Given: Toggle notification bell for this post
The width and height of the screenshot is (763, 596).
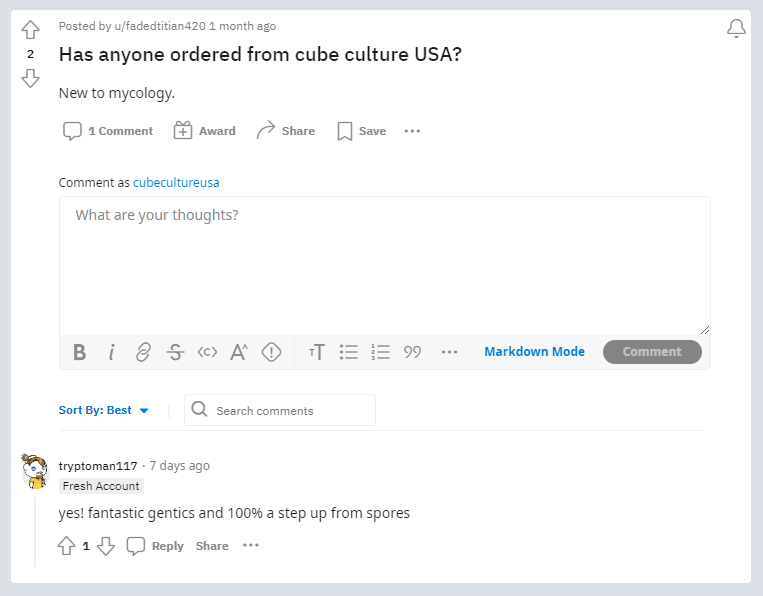Looking at the screenshot, I should pos(736,28).
